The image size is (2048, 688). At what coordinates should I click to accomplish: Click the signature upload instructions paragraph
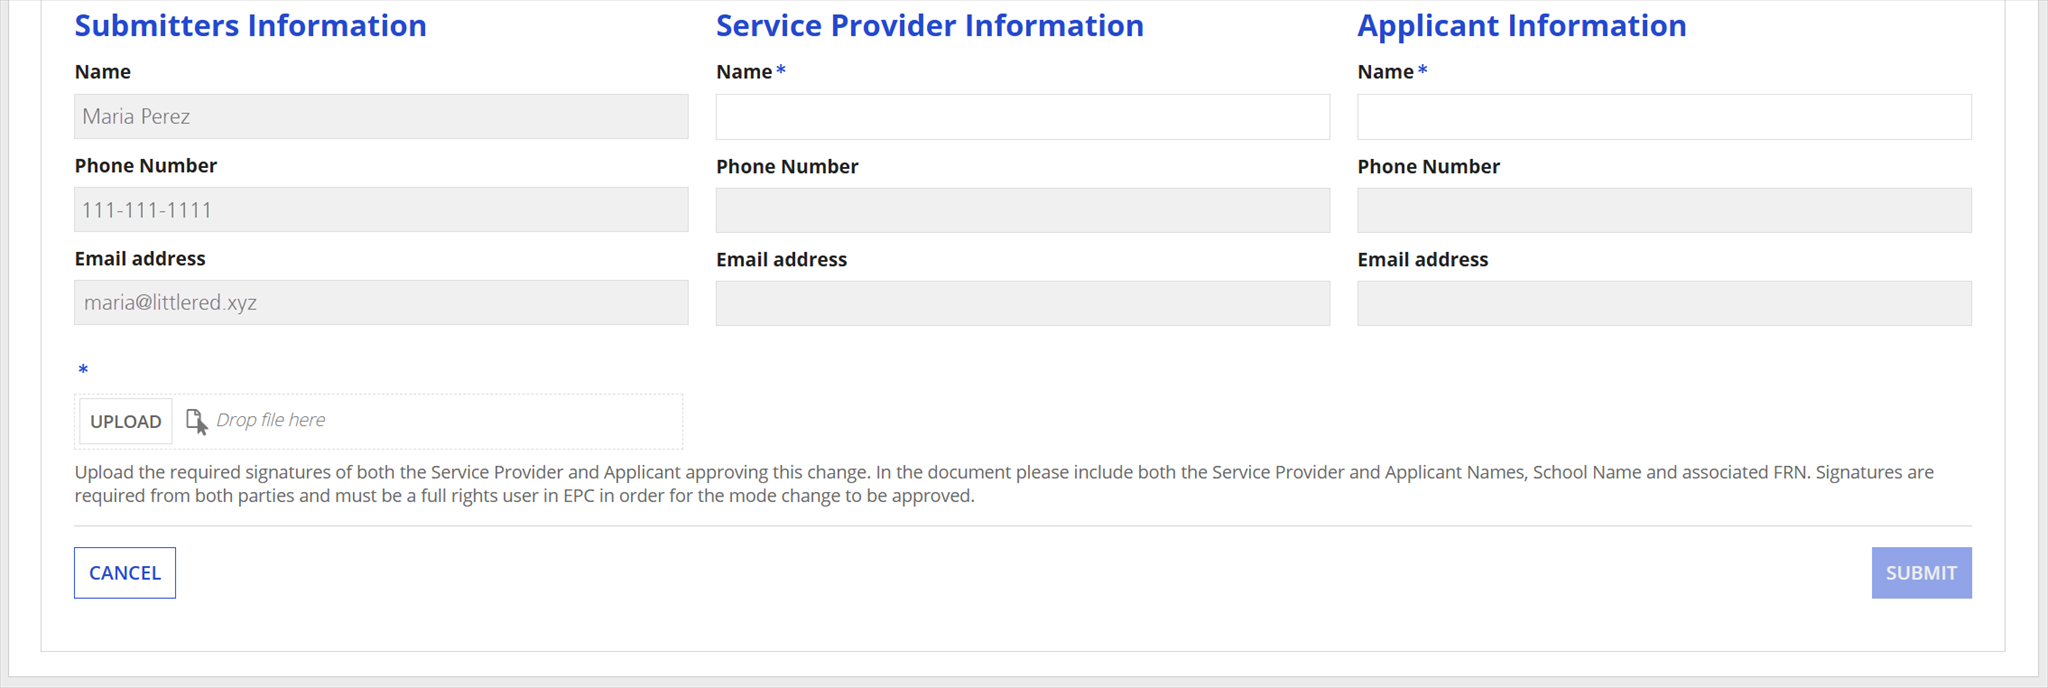(1004, 484)
